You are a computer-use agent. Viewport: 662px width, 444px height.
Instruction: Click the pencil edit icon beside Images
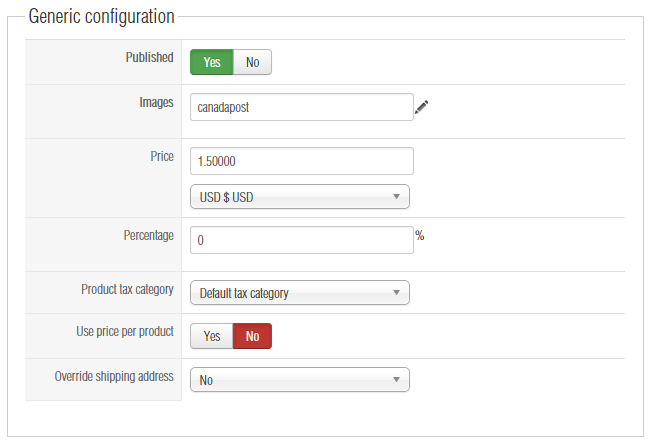421,107
